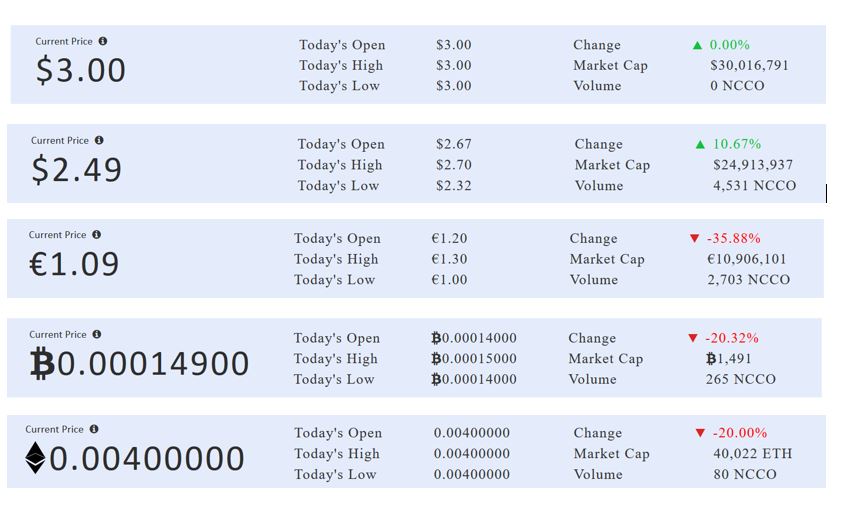Select the red down arrow beside -20.00%
853x508 pixels.
(700, 433)
